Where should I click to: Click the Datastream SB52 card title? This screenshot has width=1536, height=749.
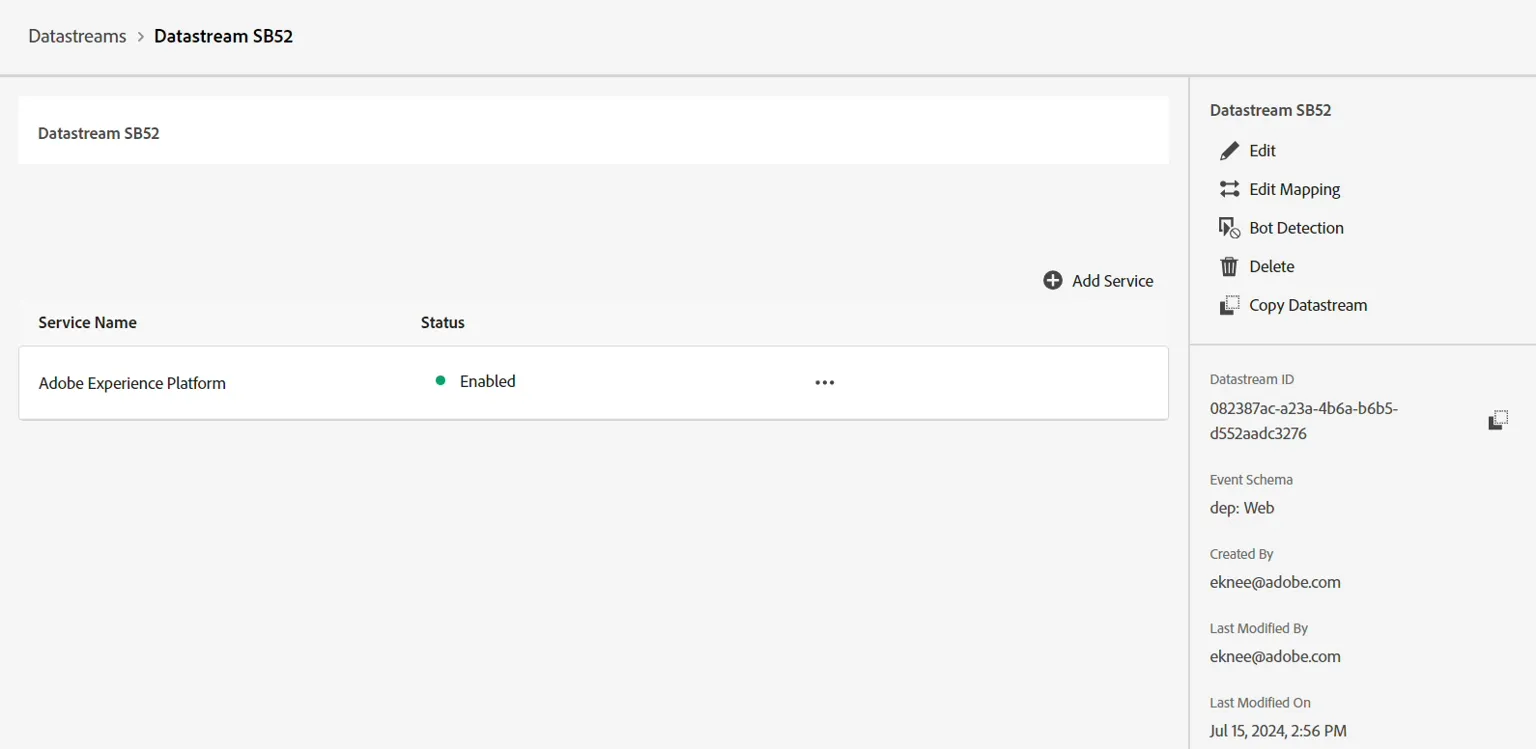[98, 133]
